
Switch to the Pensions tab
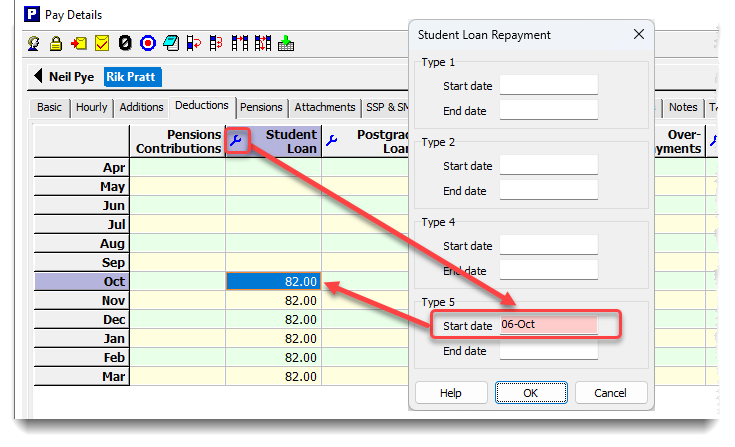pyautogui.click(x=261, y=107)
